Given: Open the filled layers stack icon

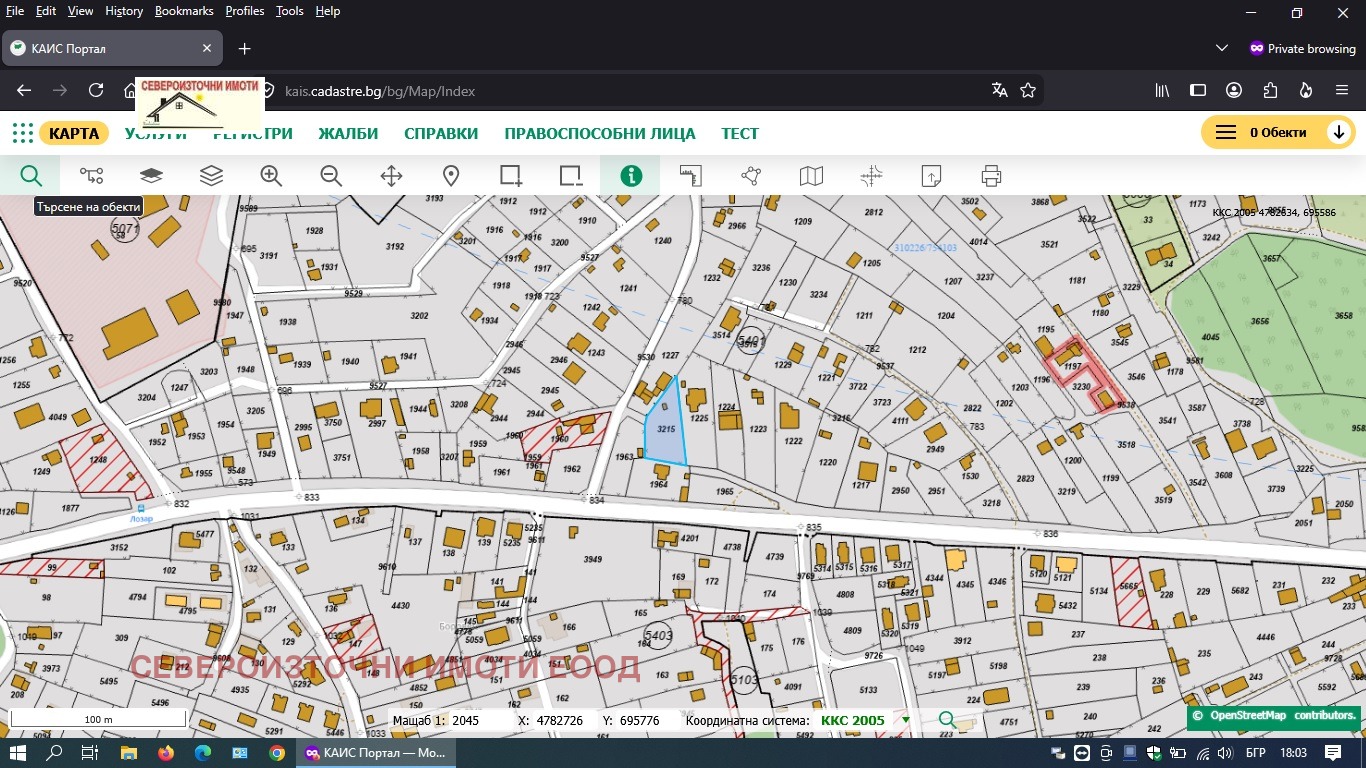Looking at the screenshot, I should tap(151, 176).
